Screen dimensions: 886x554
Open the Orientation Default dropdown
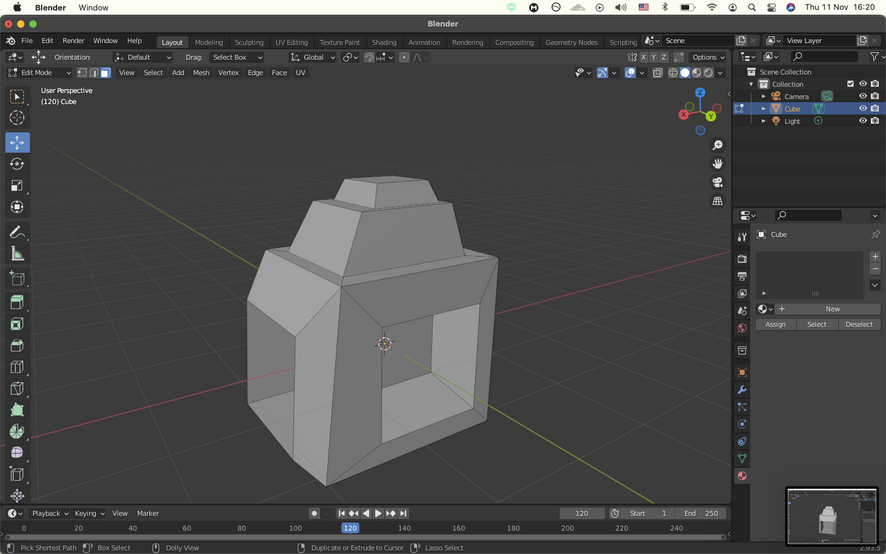[142, 57]
